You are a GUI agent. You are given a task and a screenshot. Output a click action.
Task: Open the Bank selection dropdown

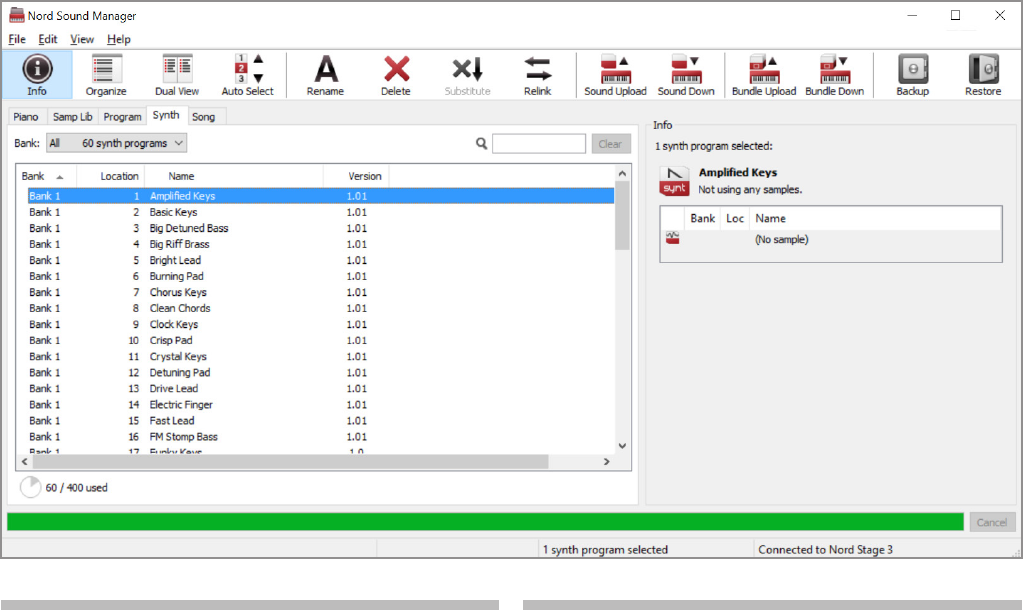[x=117, y=143]
